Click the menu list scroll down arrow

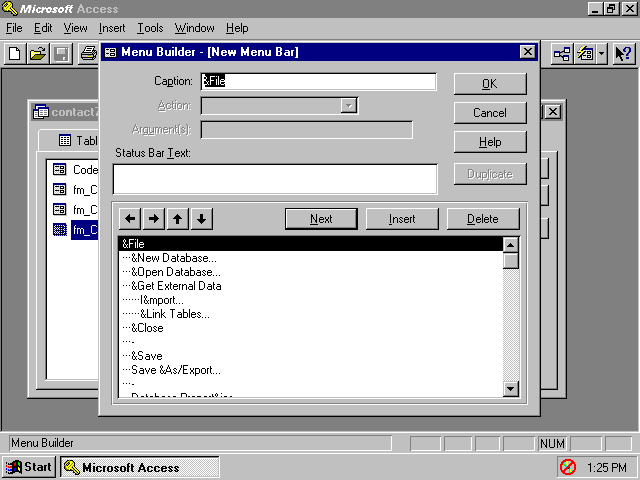click(511, 389)
